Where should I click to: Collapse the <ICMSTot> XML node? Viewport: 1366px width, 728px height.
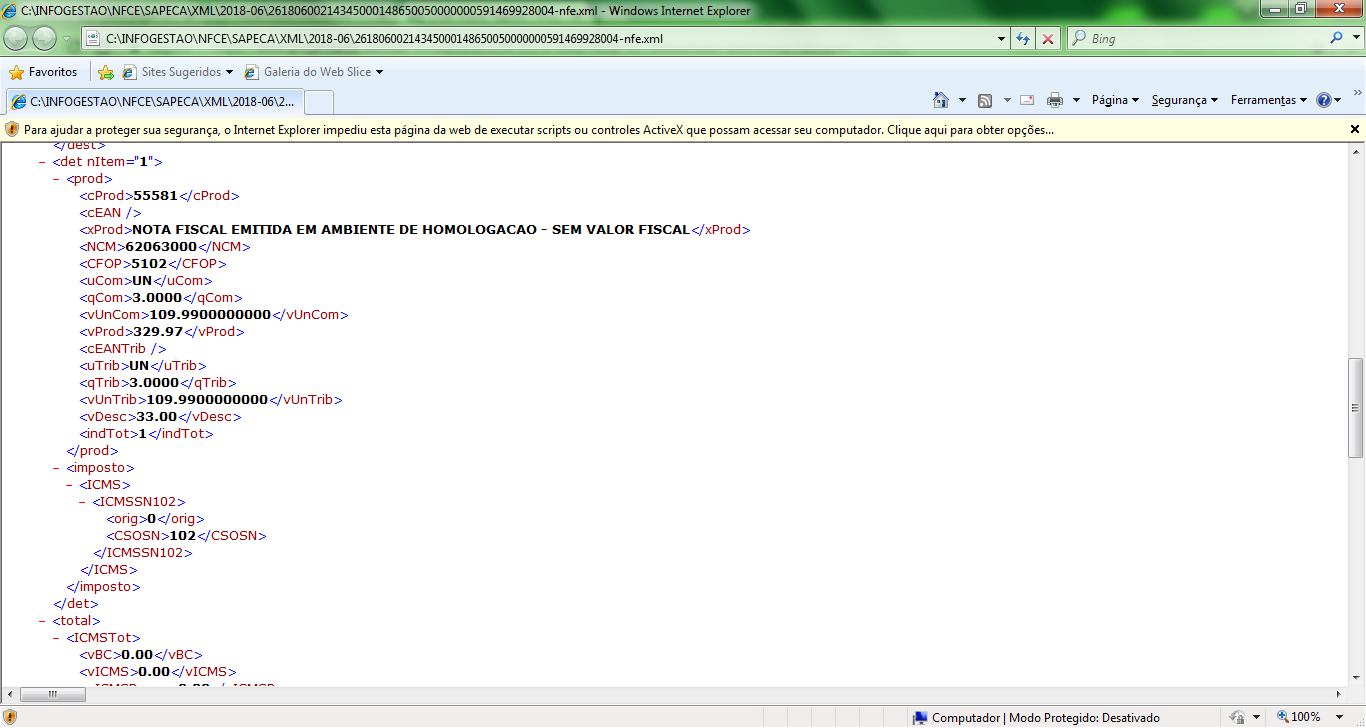[x=56, y=638]
